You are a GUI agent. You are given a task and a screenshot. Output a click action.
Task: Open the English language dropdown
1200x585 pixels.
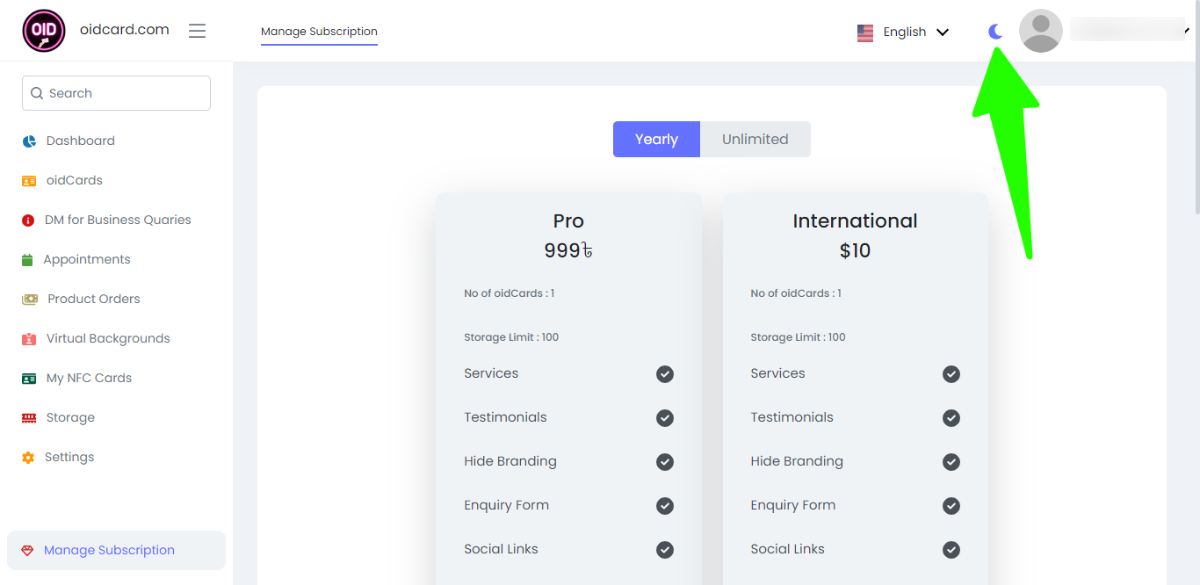(904, 32)
